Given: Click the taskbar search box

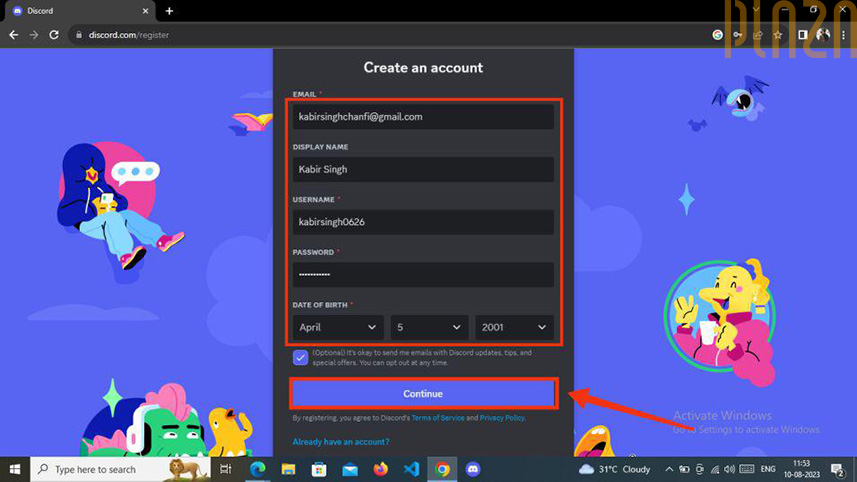Looking at the screenshot, I should point(120,469).
